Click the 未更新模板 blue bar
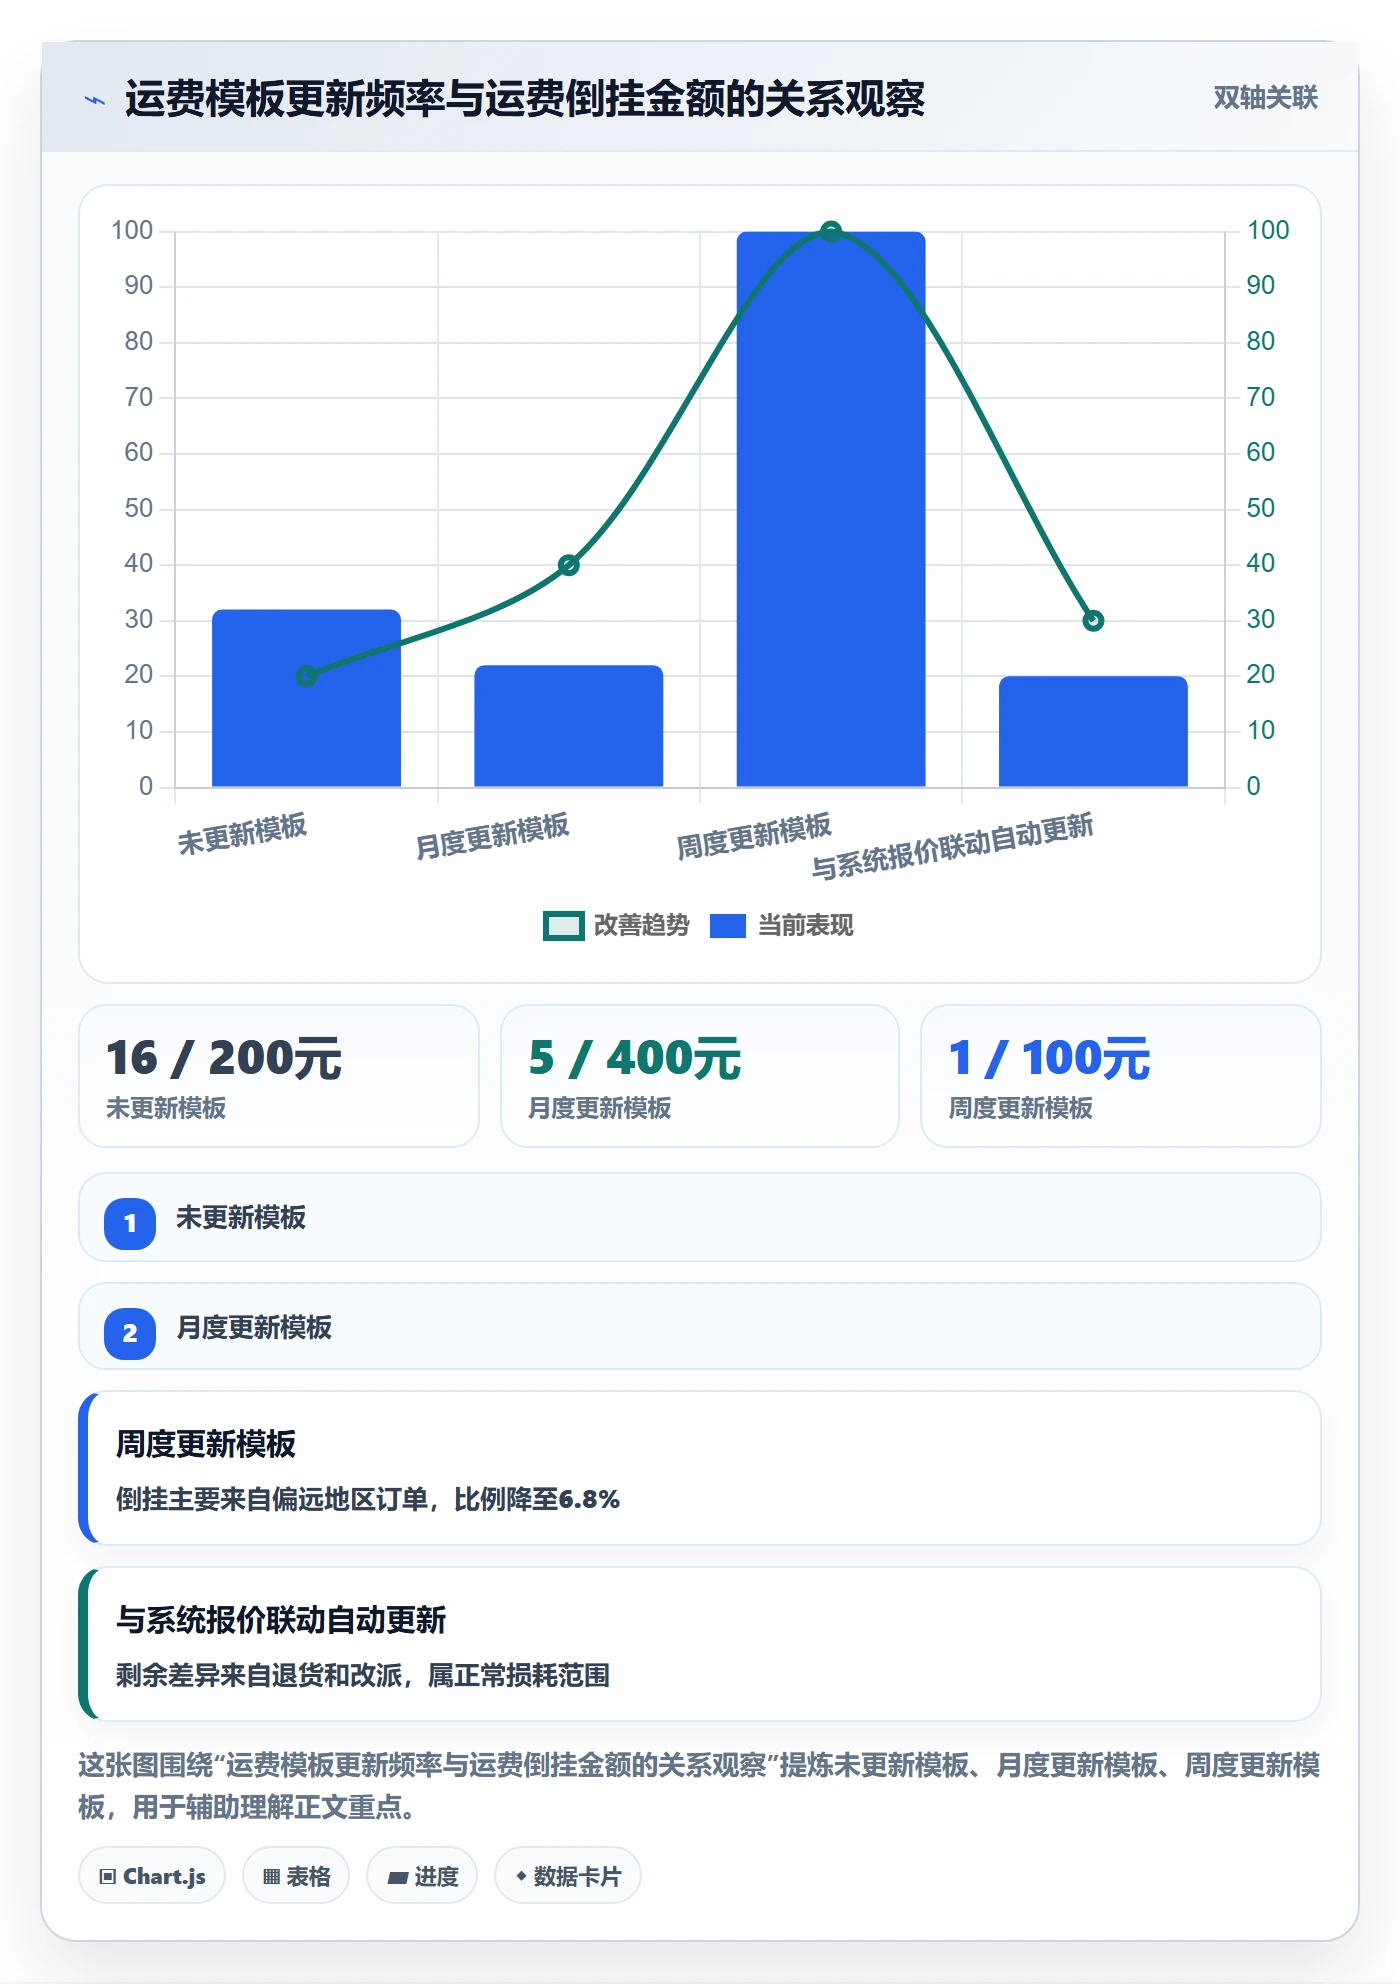 [x=306, y=698]
